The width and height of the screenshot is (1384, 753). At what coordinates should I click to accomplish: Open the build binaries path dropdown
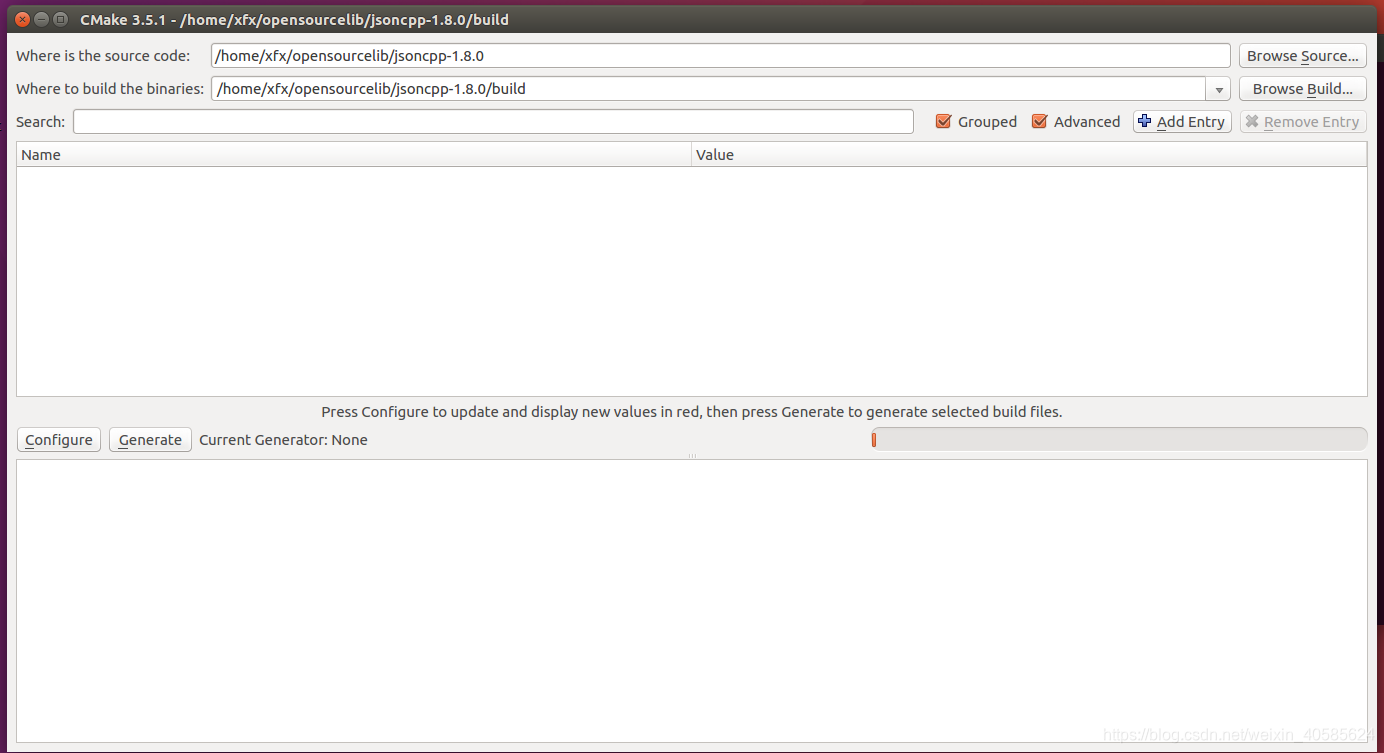[x=1218, y=89]
